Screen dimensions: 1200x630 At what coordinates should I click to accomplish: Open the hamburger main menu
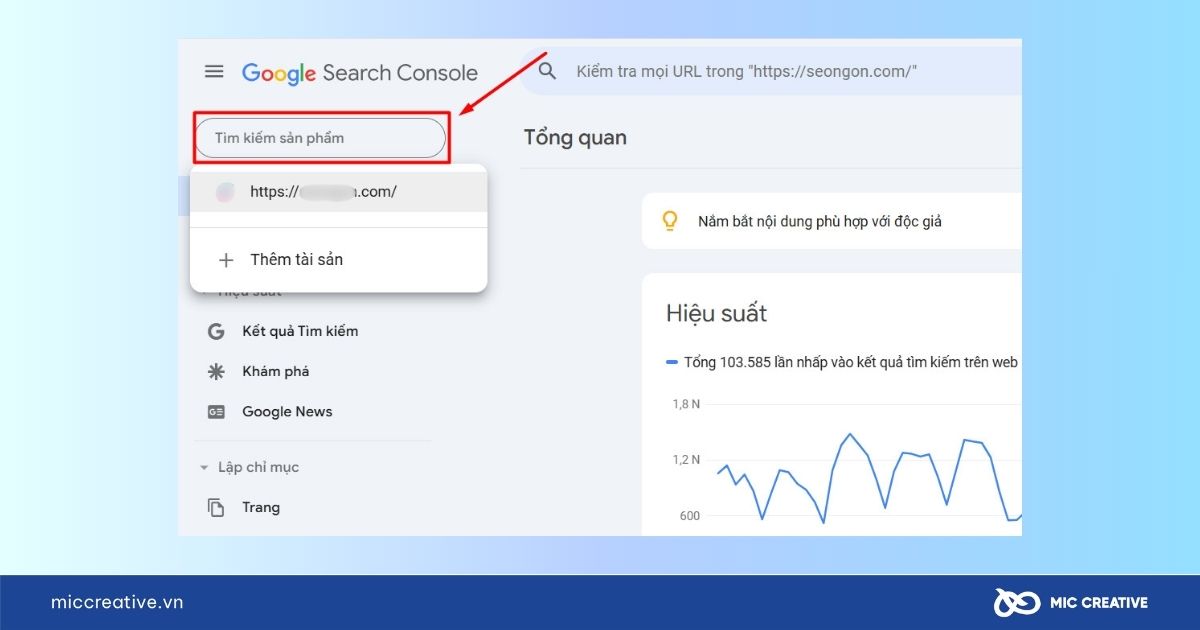pos(214,72)
